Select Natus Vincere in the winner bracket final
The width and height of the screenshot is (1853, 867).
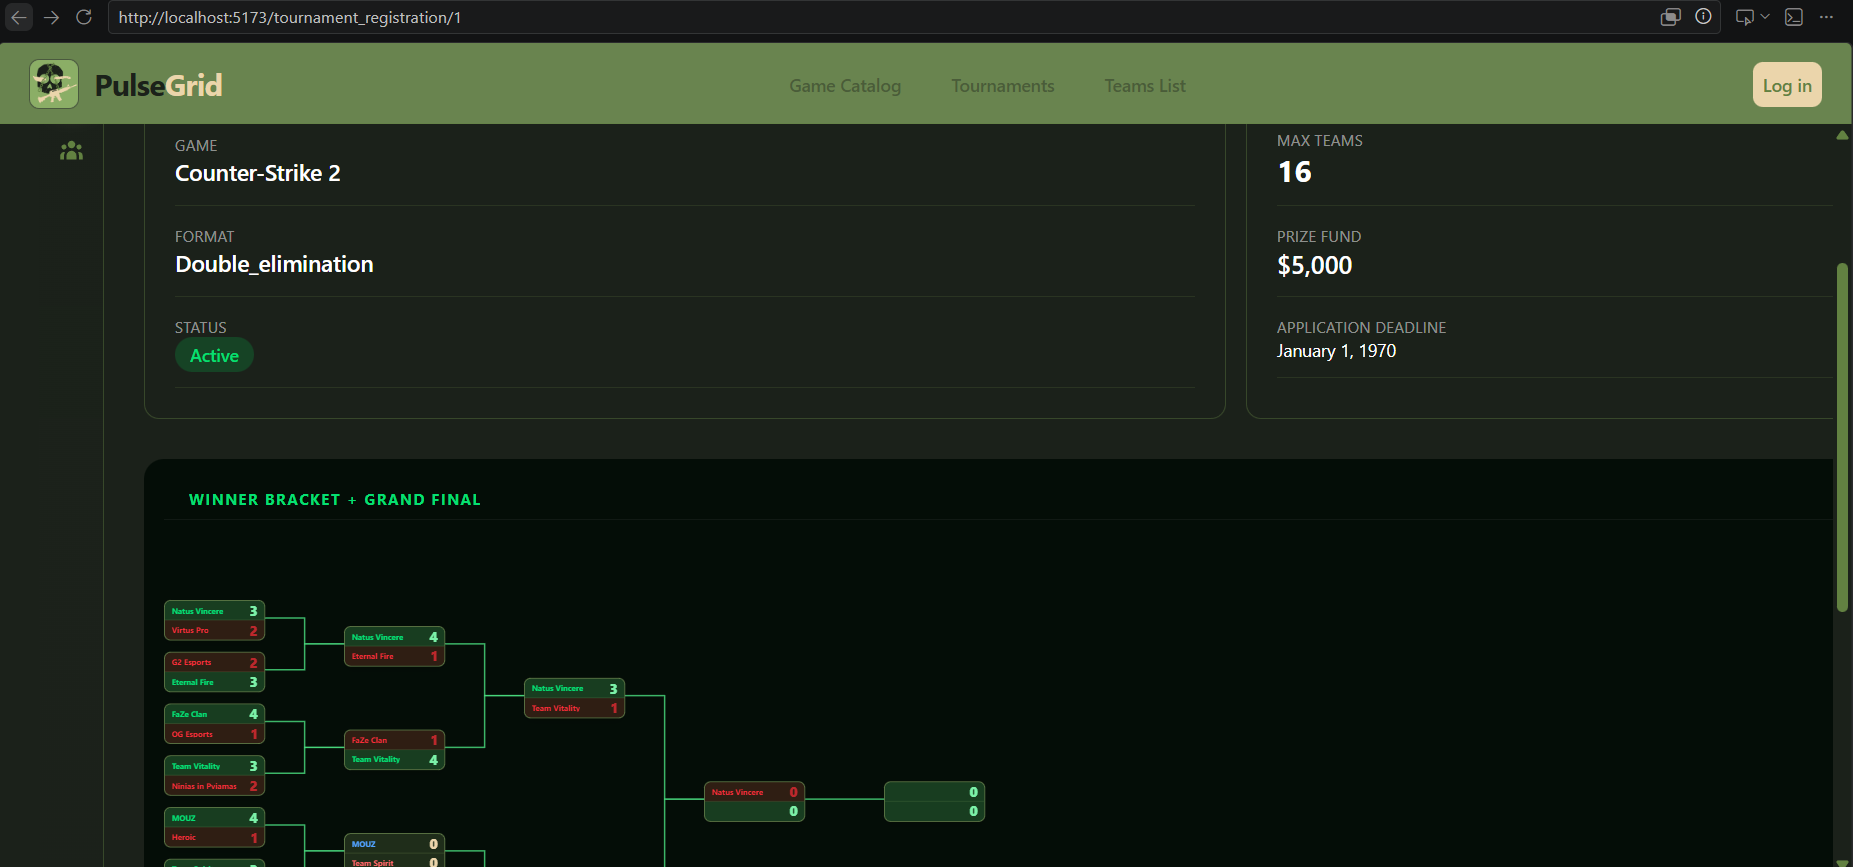754,792
